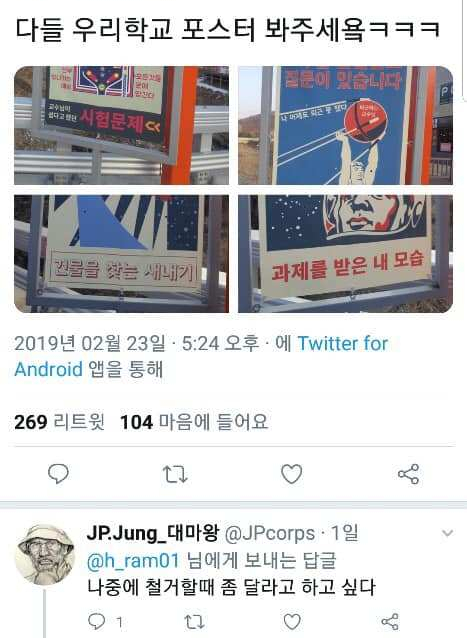View the 269 retweets list
Screen dimensions: 467x638
[59, 422]
